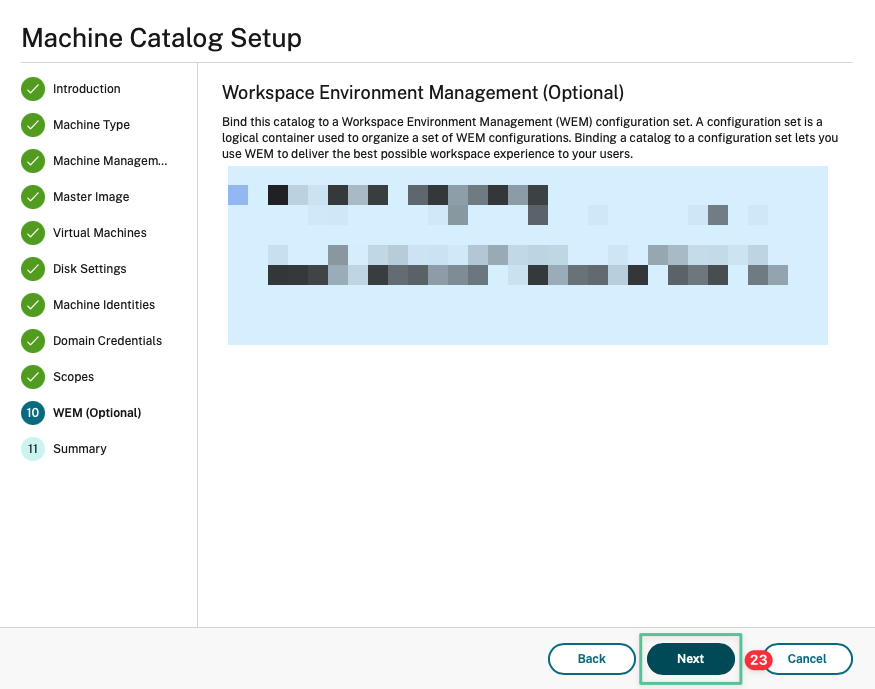Navigate to the Scopes step label
This screenshot has height=689, width=875.
[x=74, y=377]
